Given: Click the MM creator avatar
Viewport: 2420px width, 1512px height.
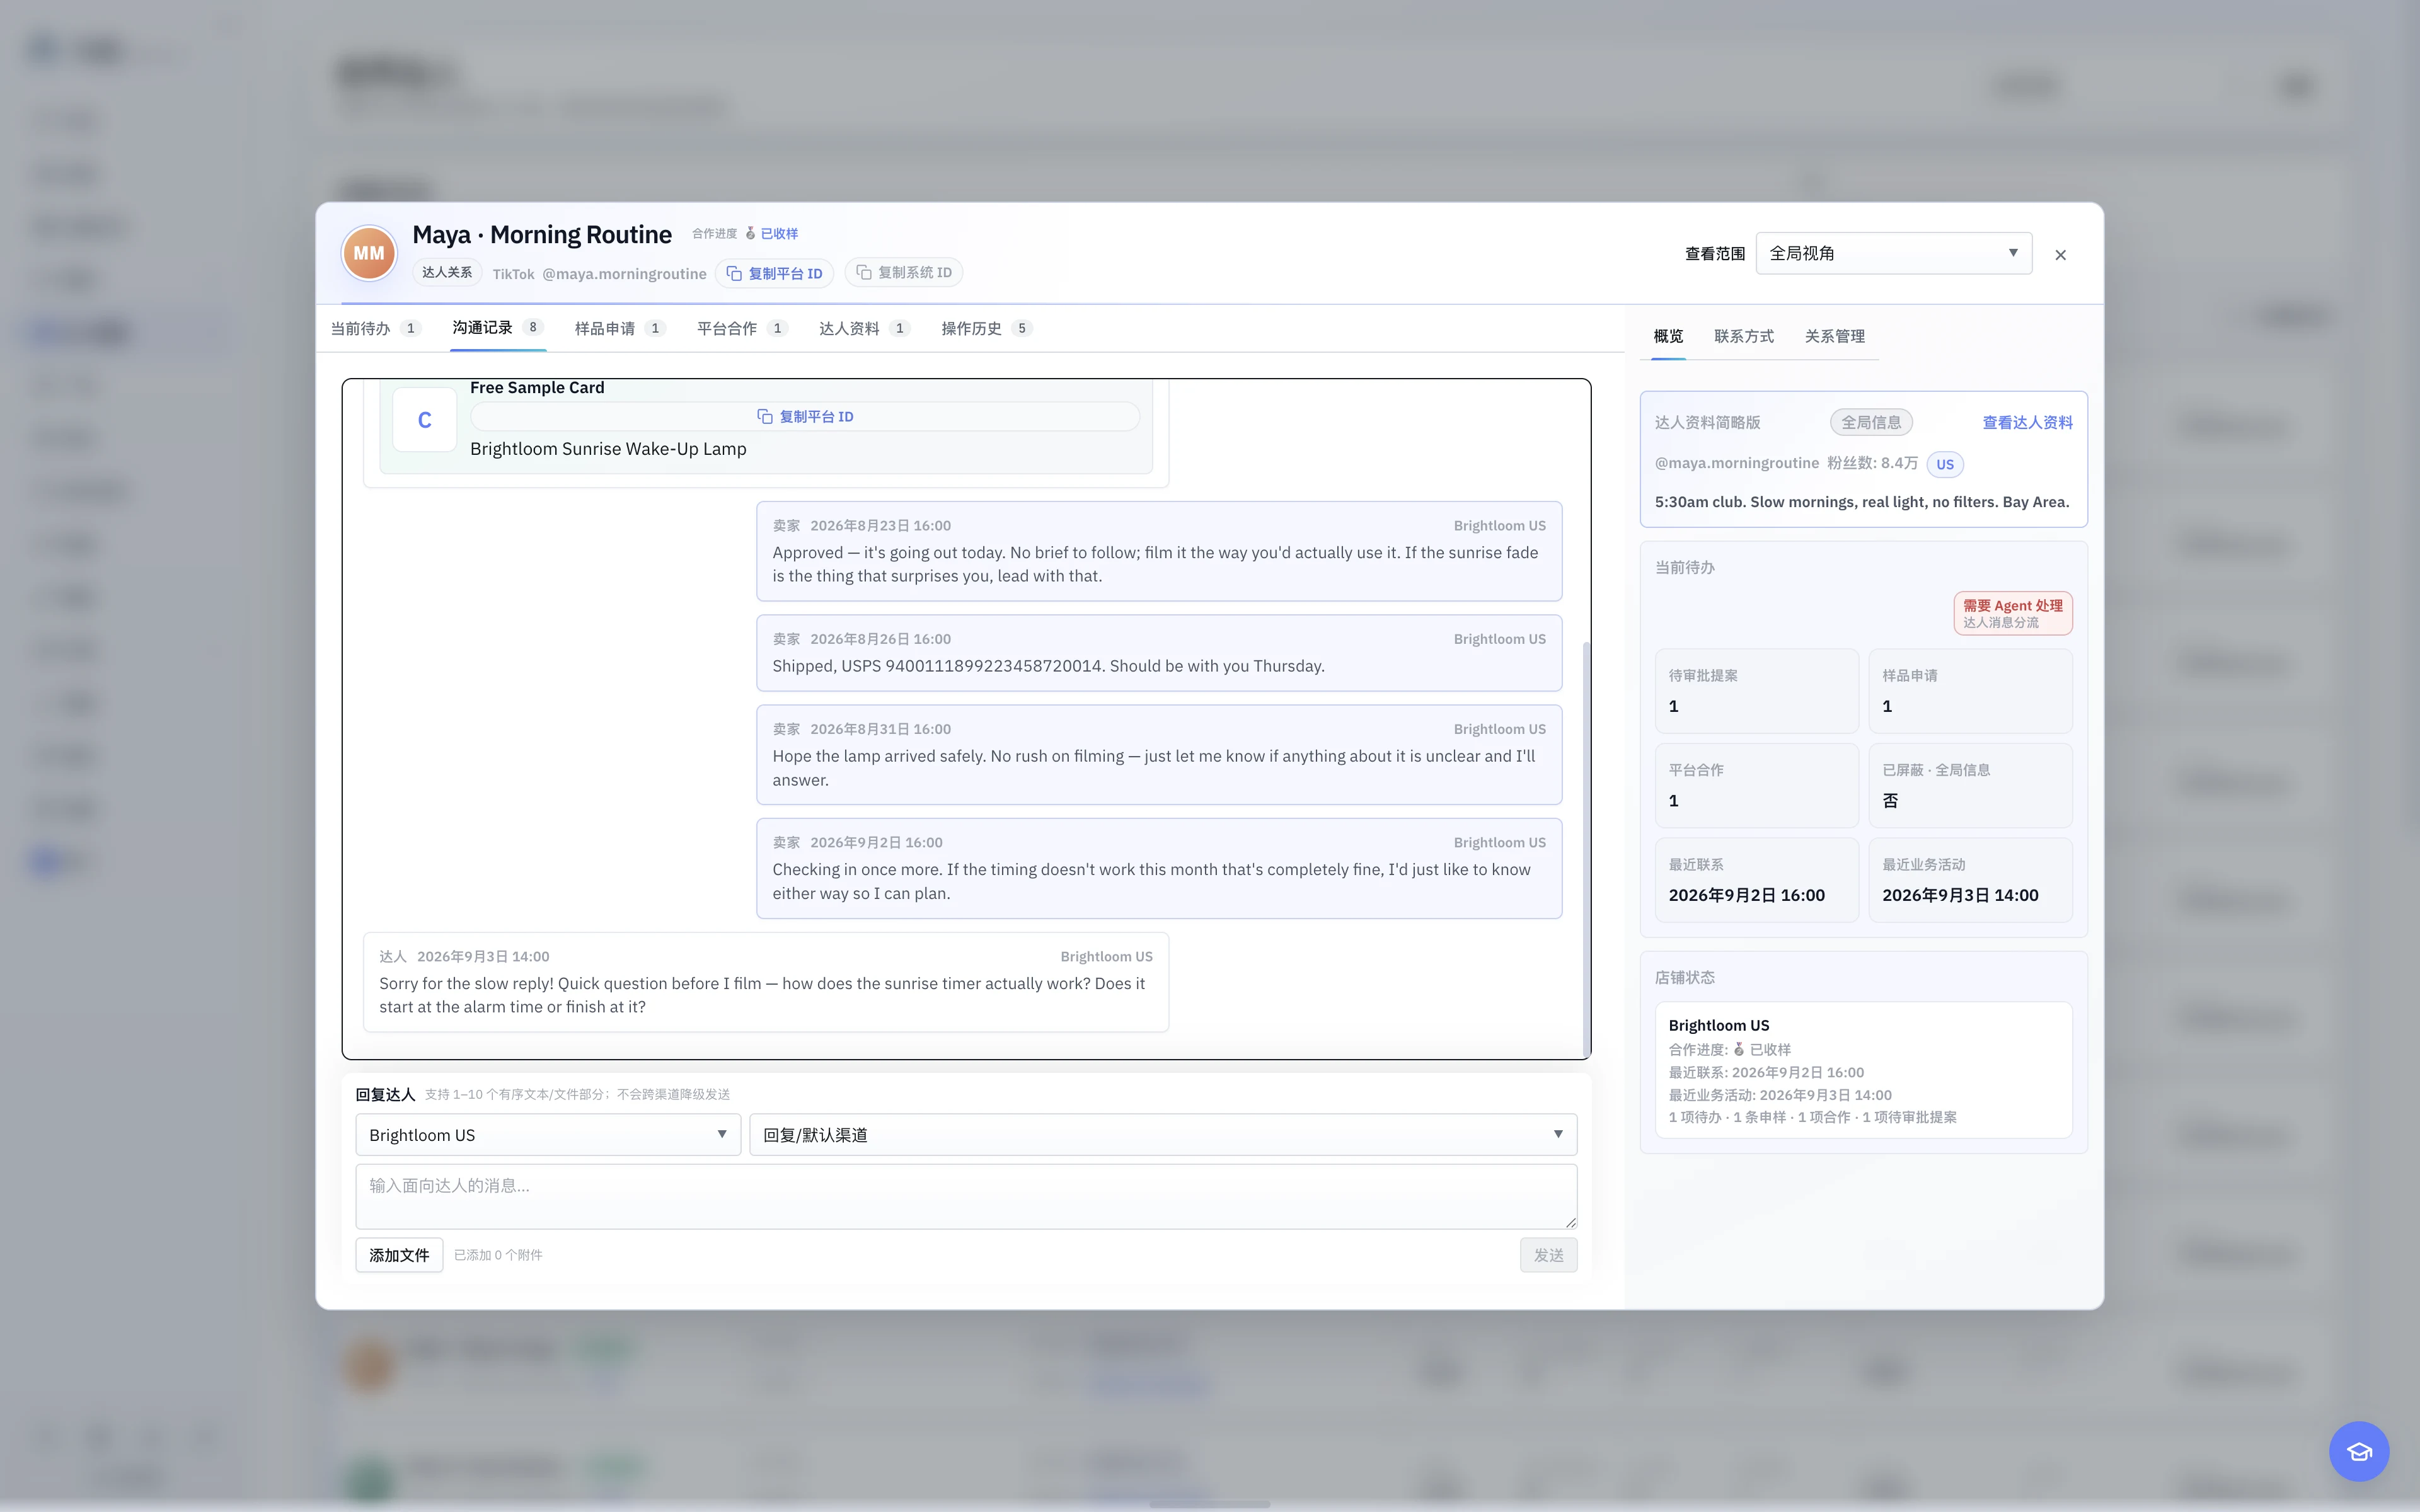Looking at the screenshot, I should (369, 253).
